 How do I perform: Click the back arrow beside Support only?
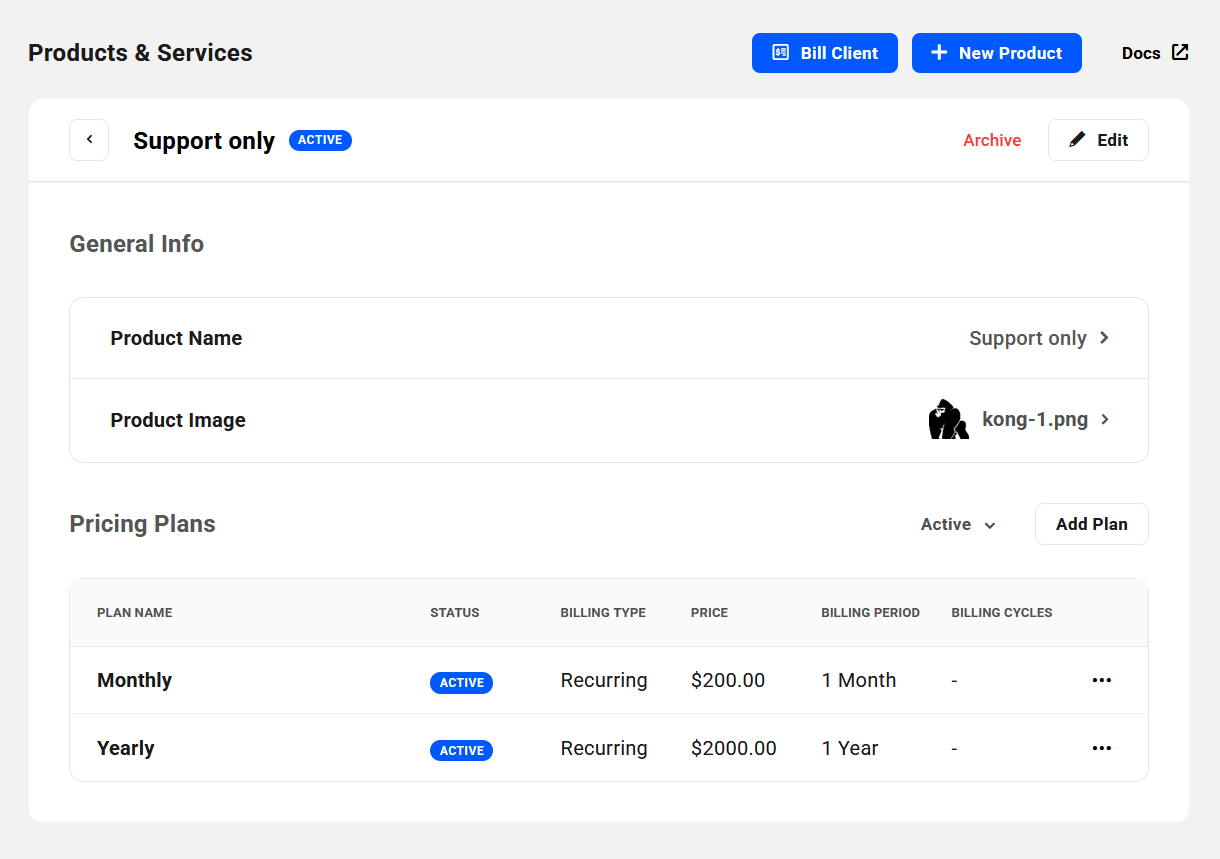[89, 140]
